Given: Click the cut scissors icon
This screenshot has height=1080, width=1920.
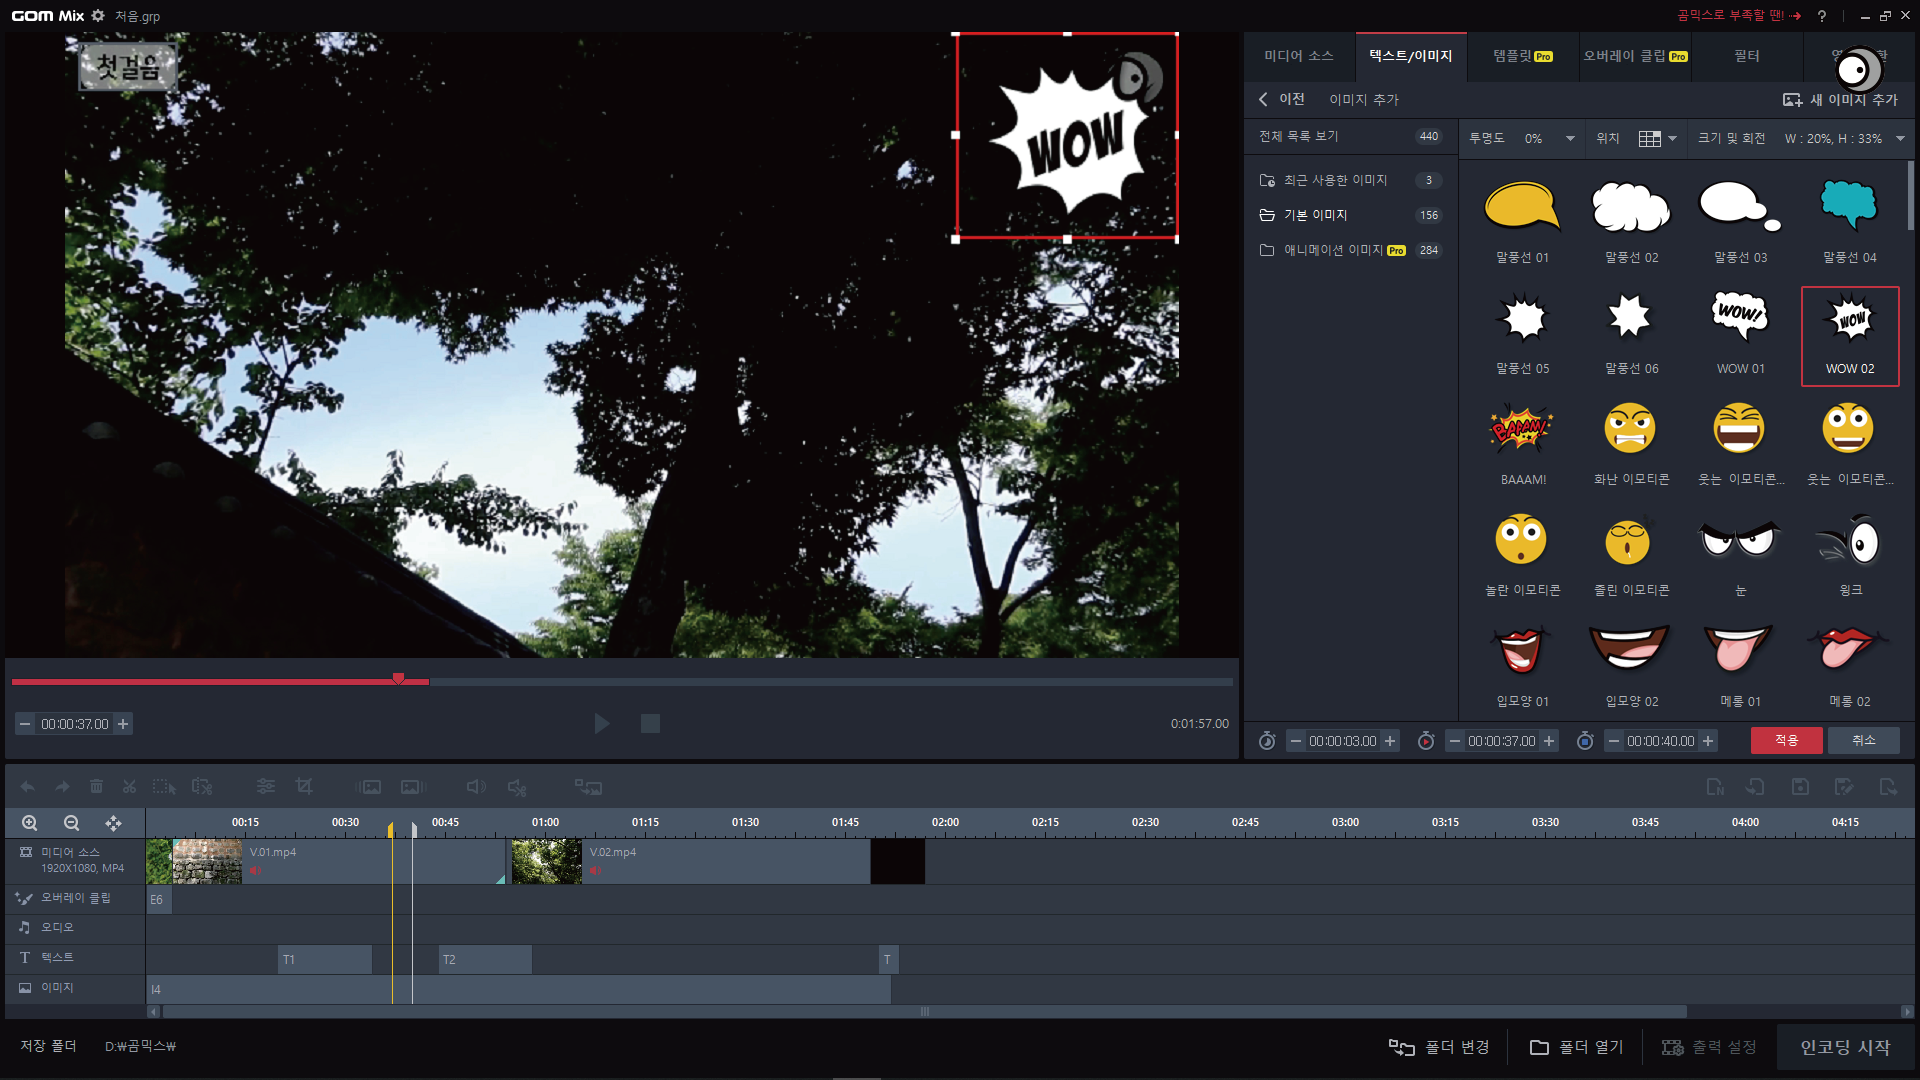Looking at the screenshot, I should tap(129, 787).
